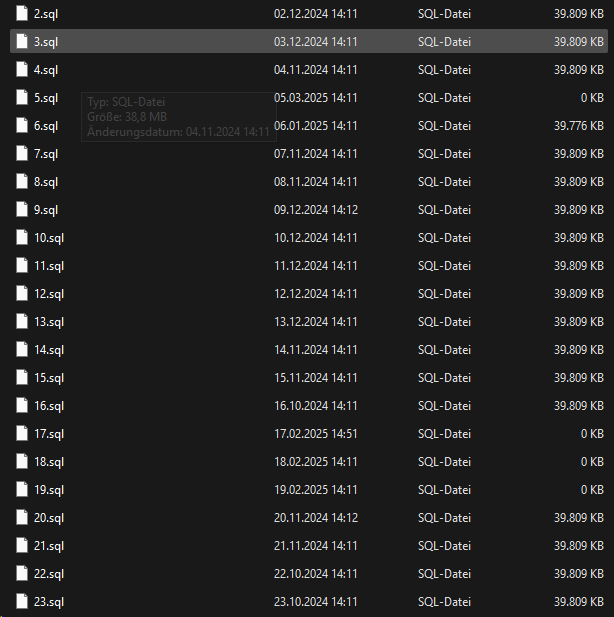Click the file icon of 21.sql
Viewport: 614px width, 617px height.
pyautogui.click(x=22, y=546)
